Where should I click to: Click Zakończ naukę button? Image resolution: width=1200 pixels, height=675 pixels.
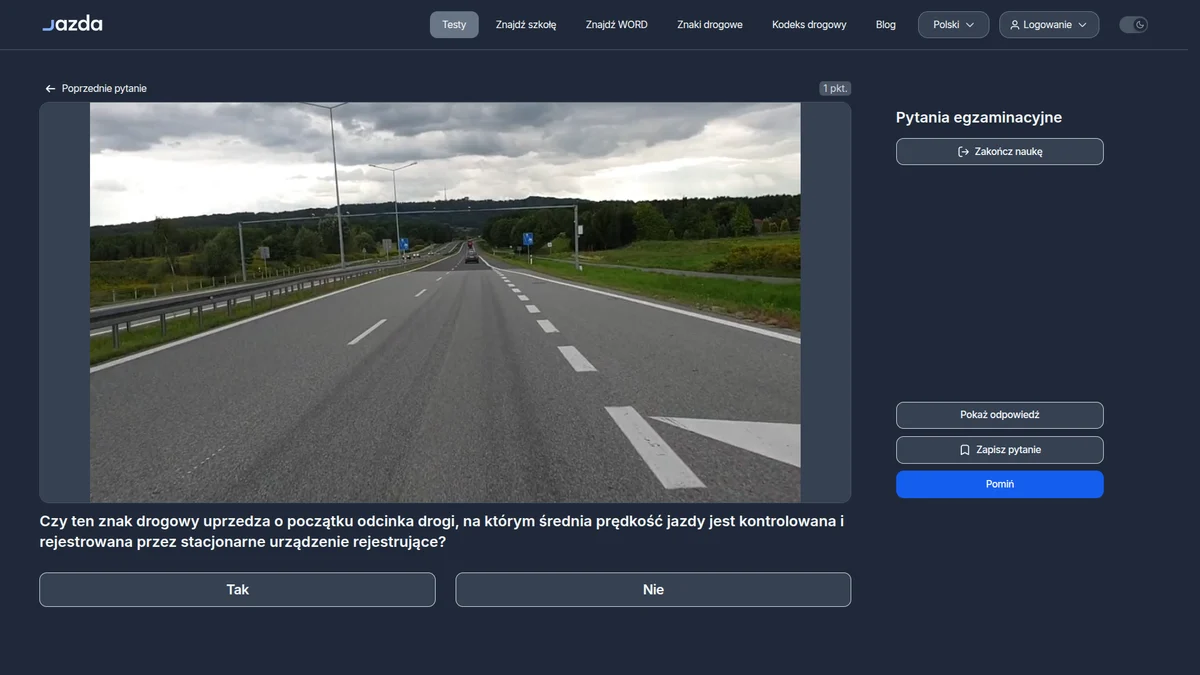1000,152
